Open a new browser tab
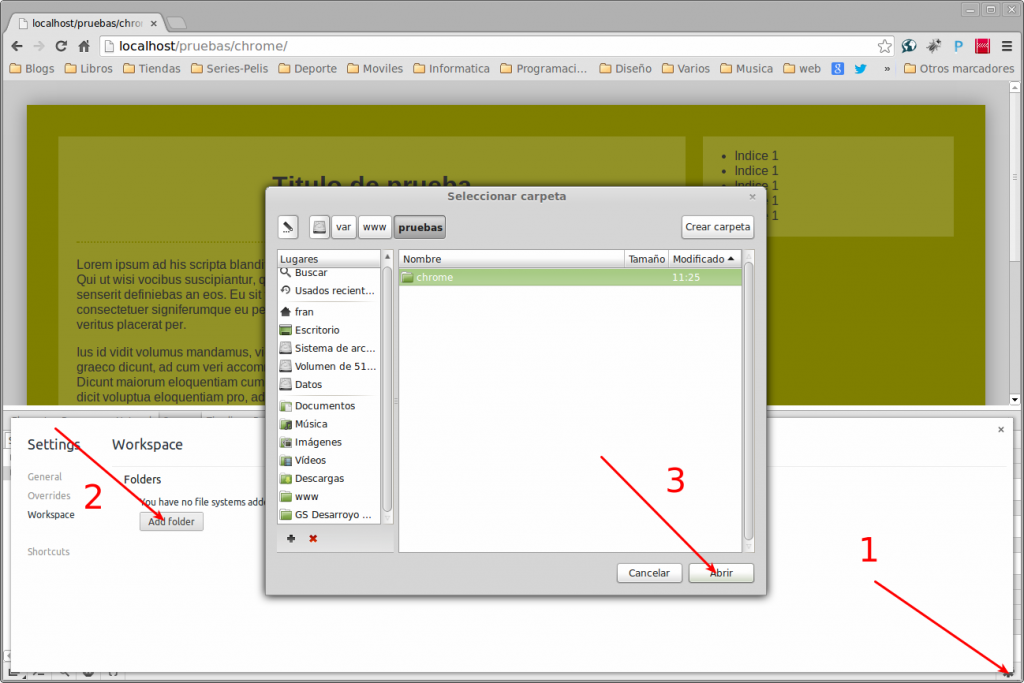Screen dimensions: 1024x683 point(176,24)
